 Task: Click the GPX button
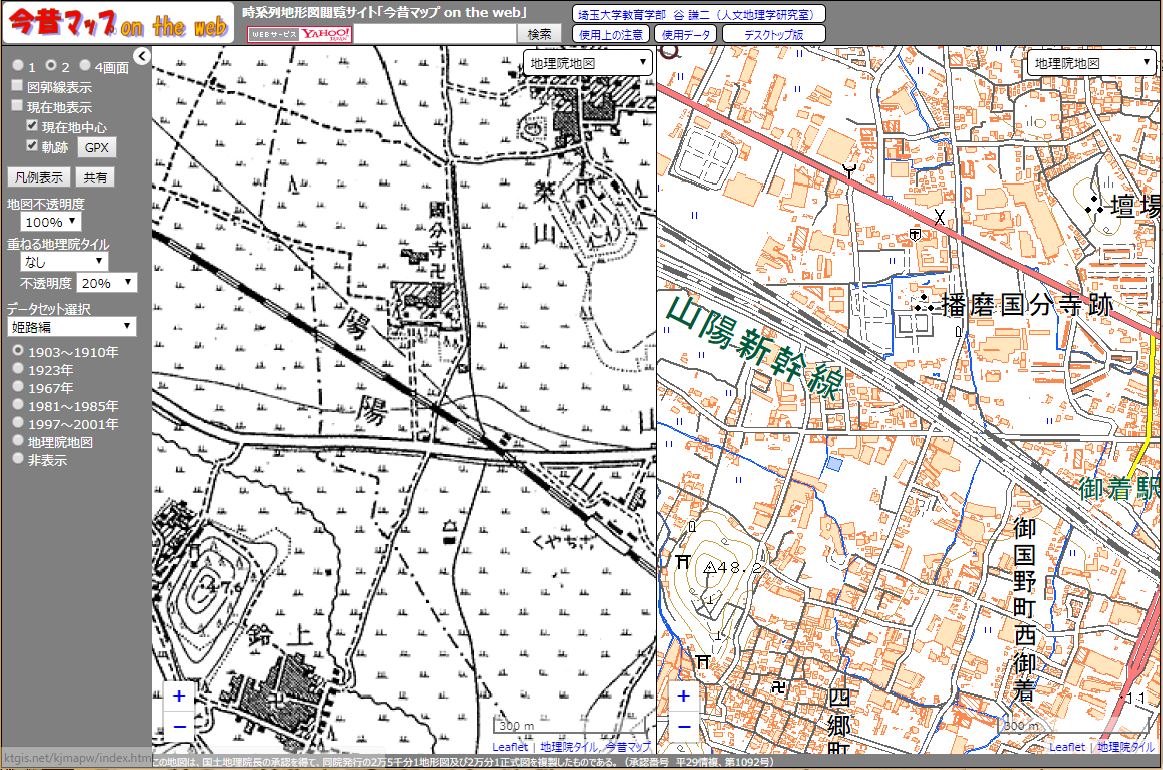(x=96, y=147)
